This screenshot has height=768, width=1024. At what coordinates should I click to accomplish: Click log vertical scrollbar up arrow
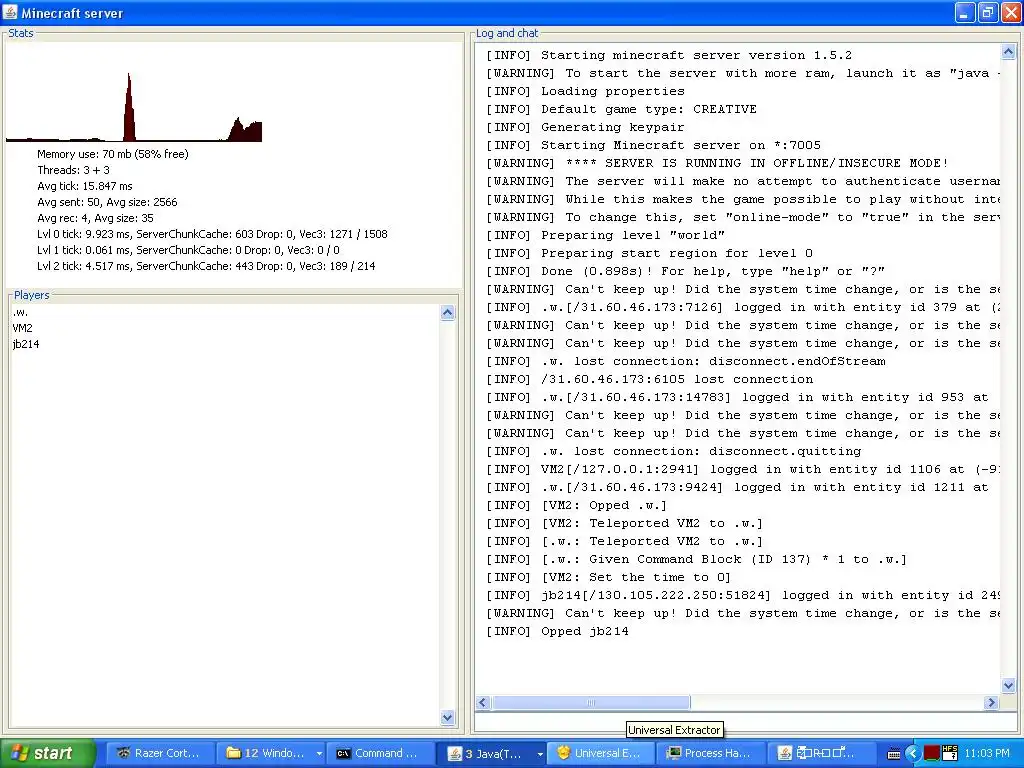pyautogui.click(x=1008, y=52)
